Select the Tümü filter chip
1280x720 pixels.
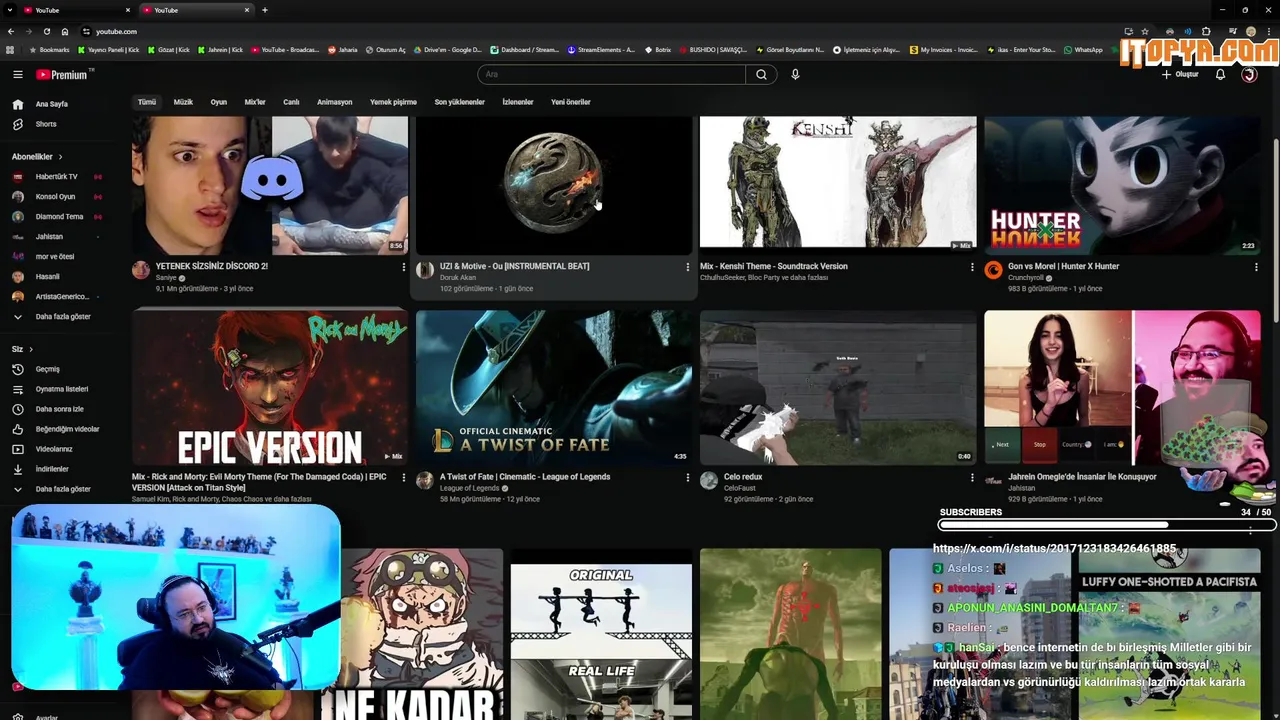click(147, 102)
